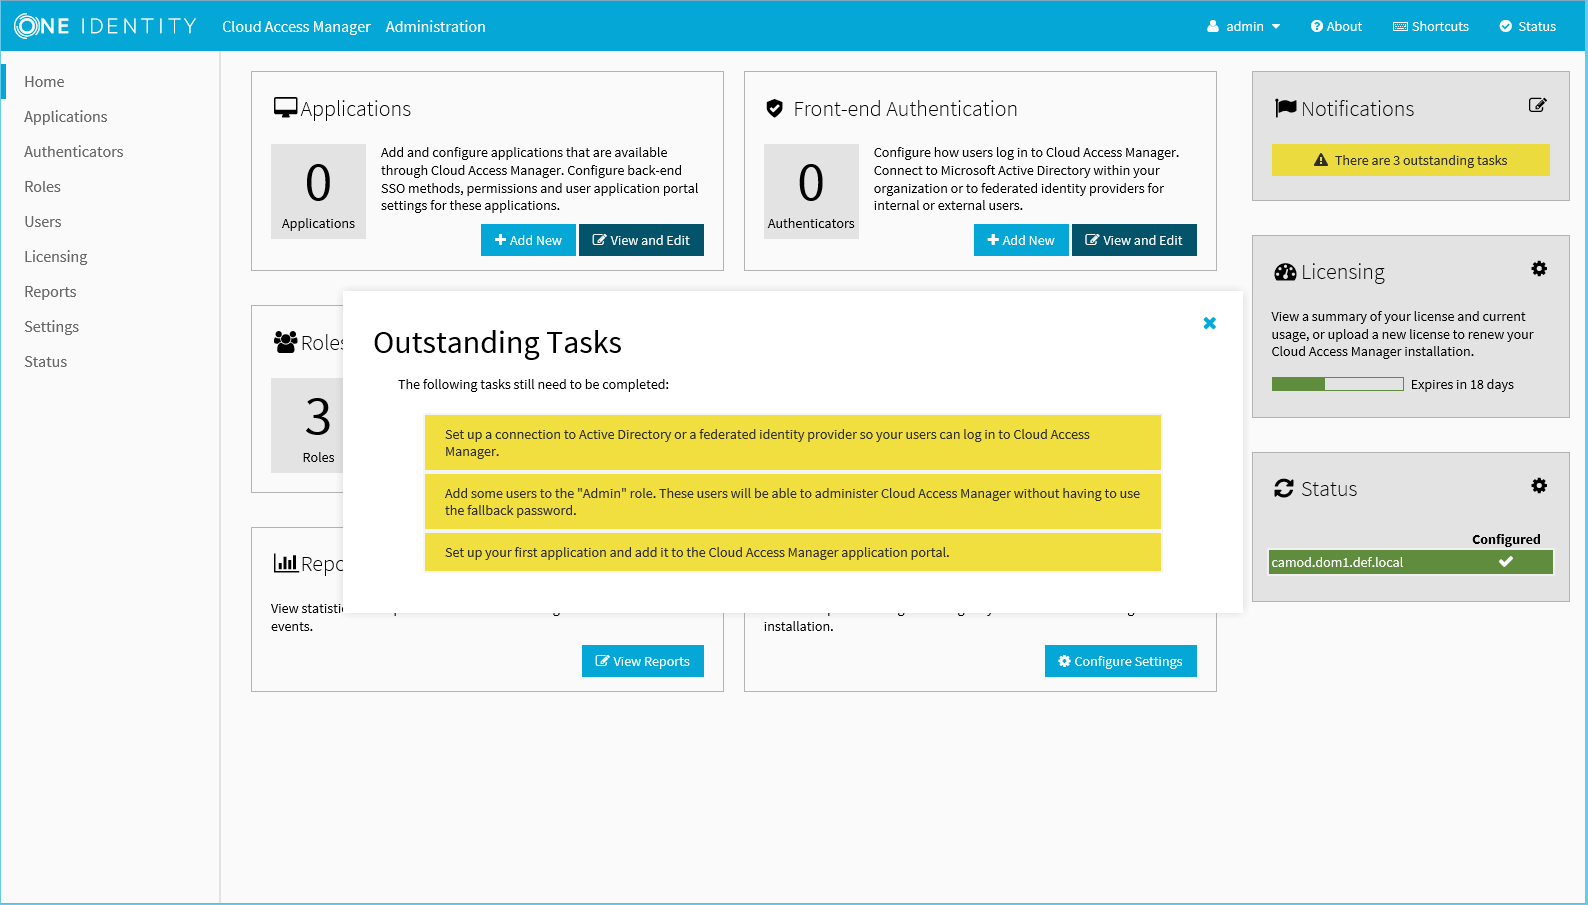Open Applications in the sidebar

(65, 117)
